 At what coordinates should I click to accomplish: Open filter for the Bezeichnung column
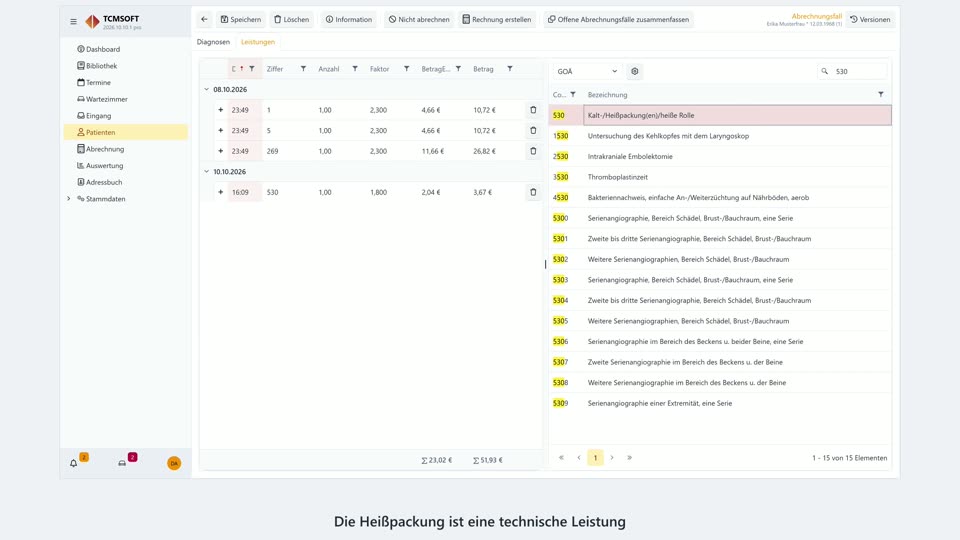(x=881, y=95)
